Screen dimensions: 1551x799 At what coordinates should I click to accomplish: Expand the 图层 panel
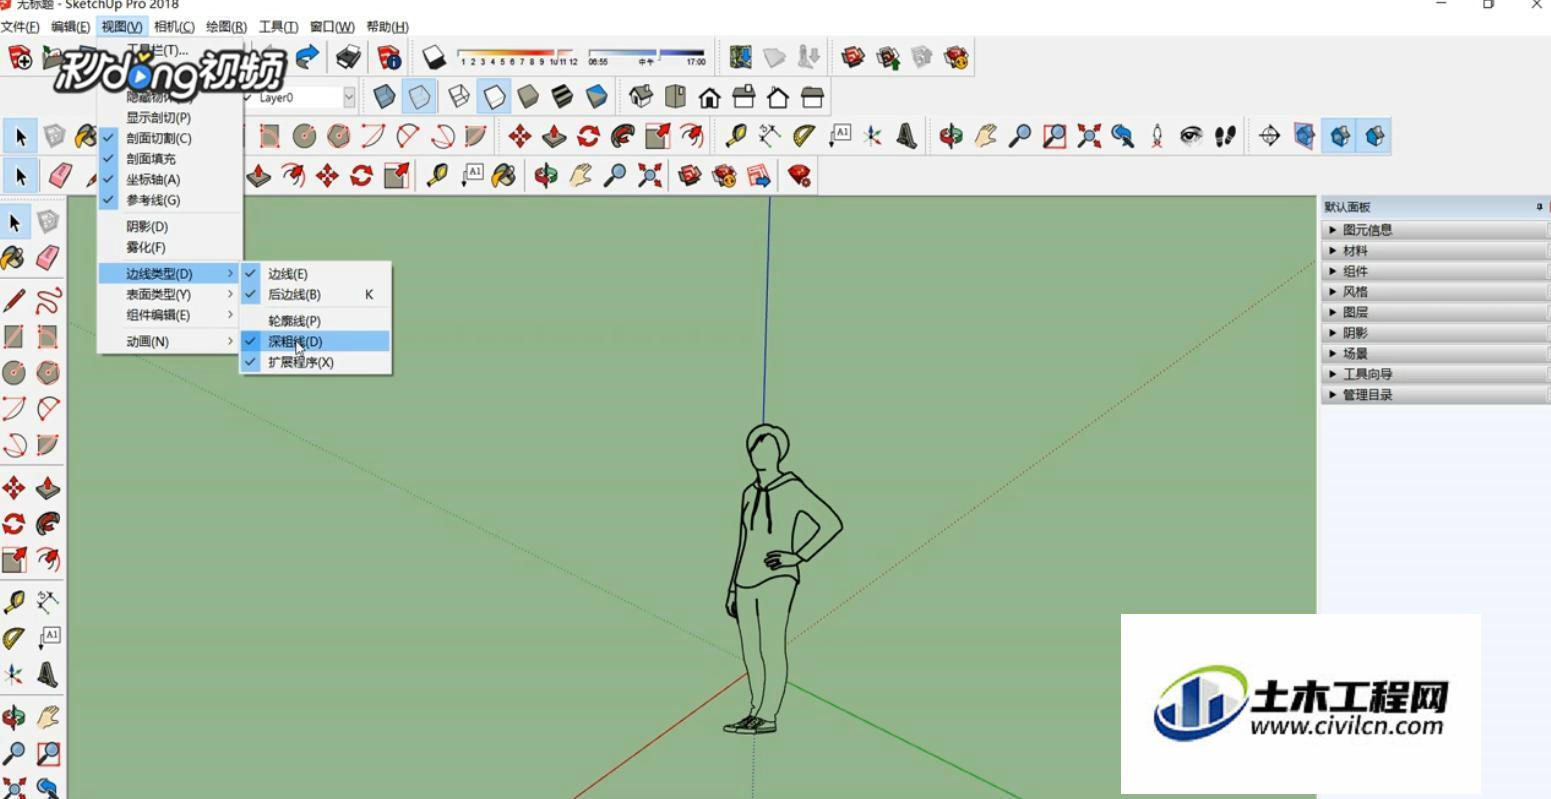1435,312
